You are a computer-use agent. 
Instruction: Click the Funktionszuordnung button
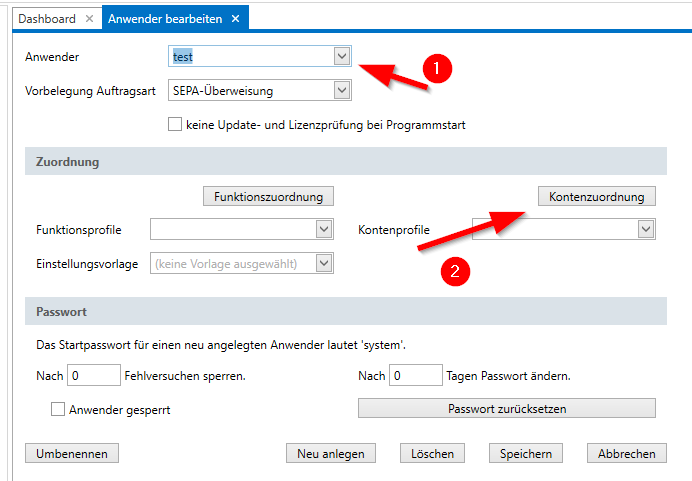pyautogui.click(x=268, y=197)
